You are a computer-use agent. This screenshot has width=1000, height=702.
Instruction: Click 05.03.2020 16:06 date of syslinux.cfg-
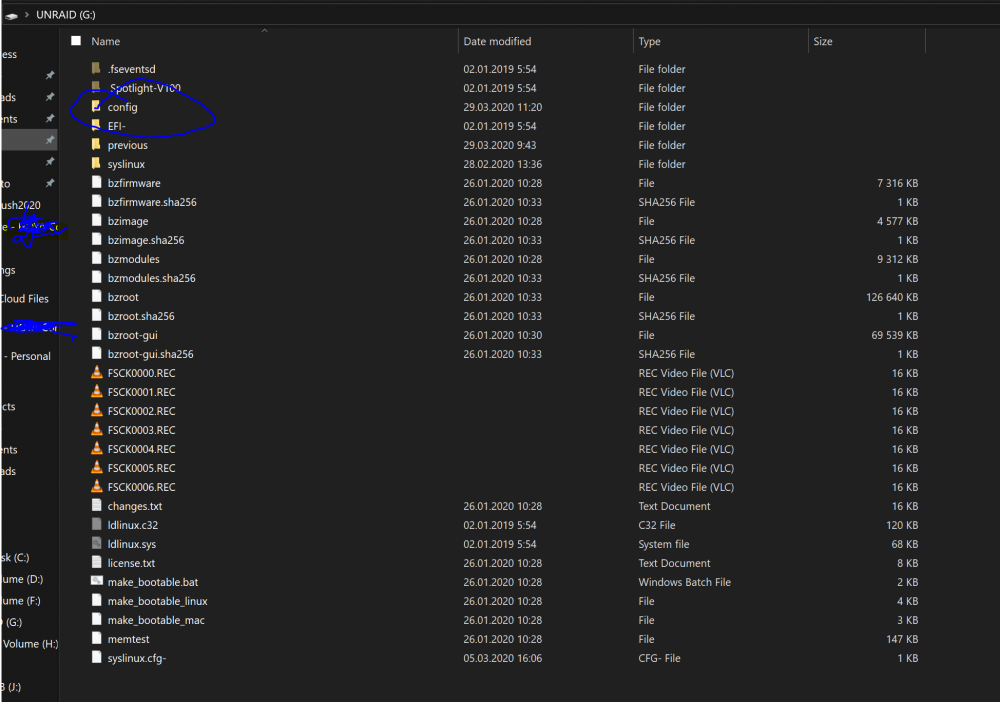tap(503, 658)
